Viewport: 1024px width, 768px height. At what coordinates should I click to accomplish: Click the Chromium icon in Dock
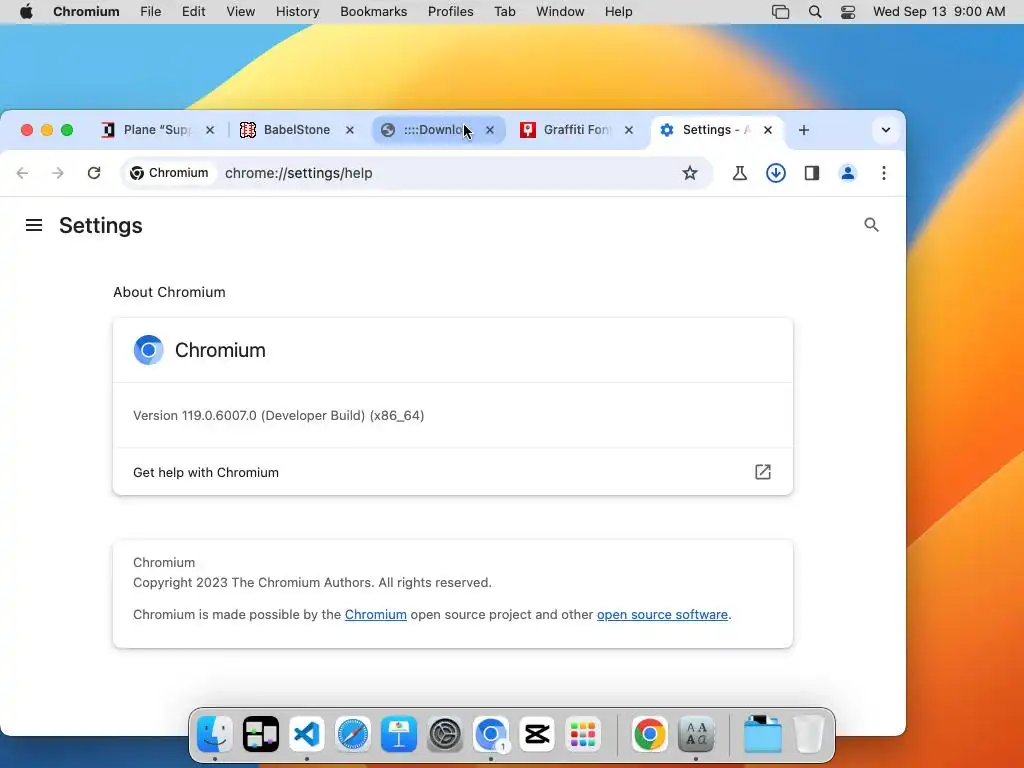pos(491,734)
